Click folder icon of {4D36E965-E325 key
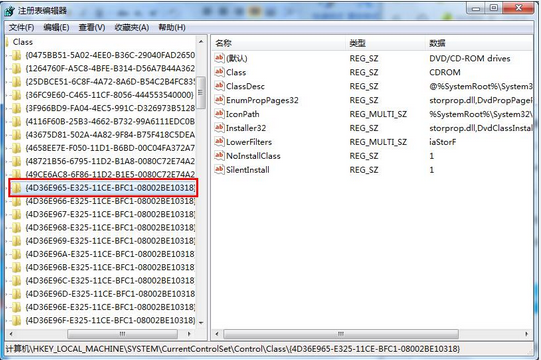This screenshot has width=541, height=360. click(16, 188)
